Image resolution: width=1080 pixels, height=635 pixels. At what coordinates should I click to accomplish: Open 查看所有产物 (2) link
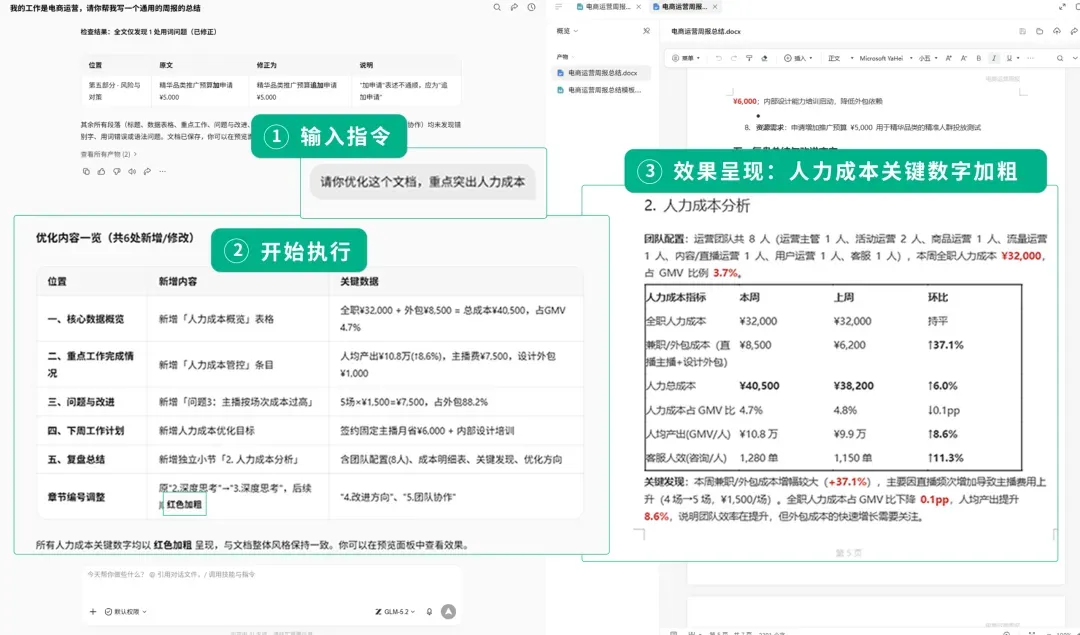coord(108,154)
